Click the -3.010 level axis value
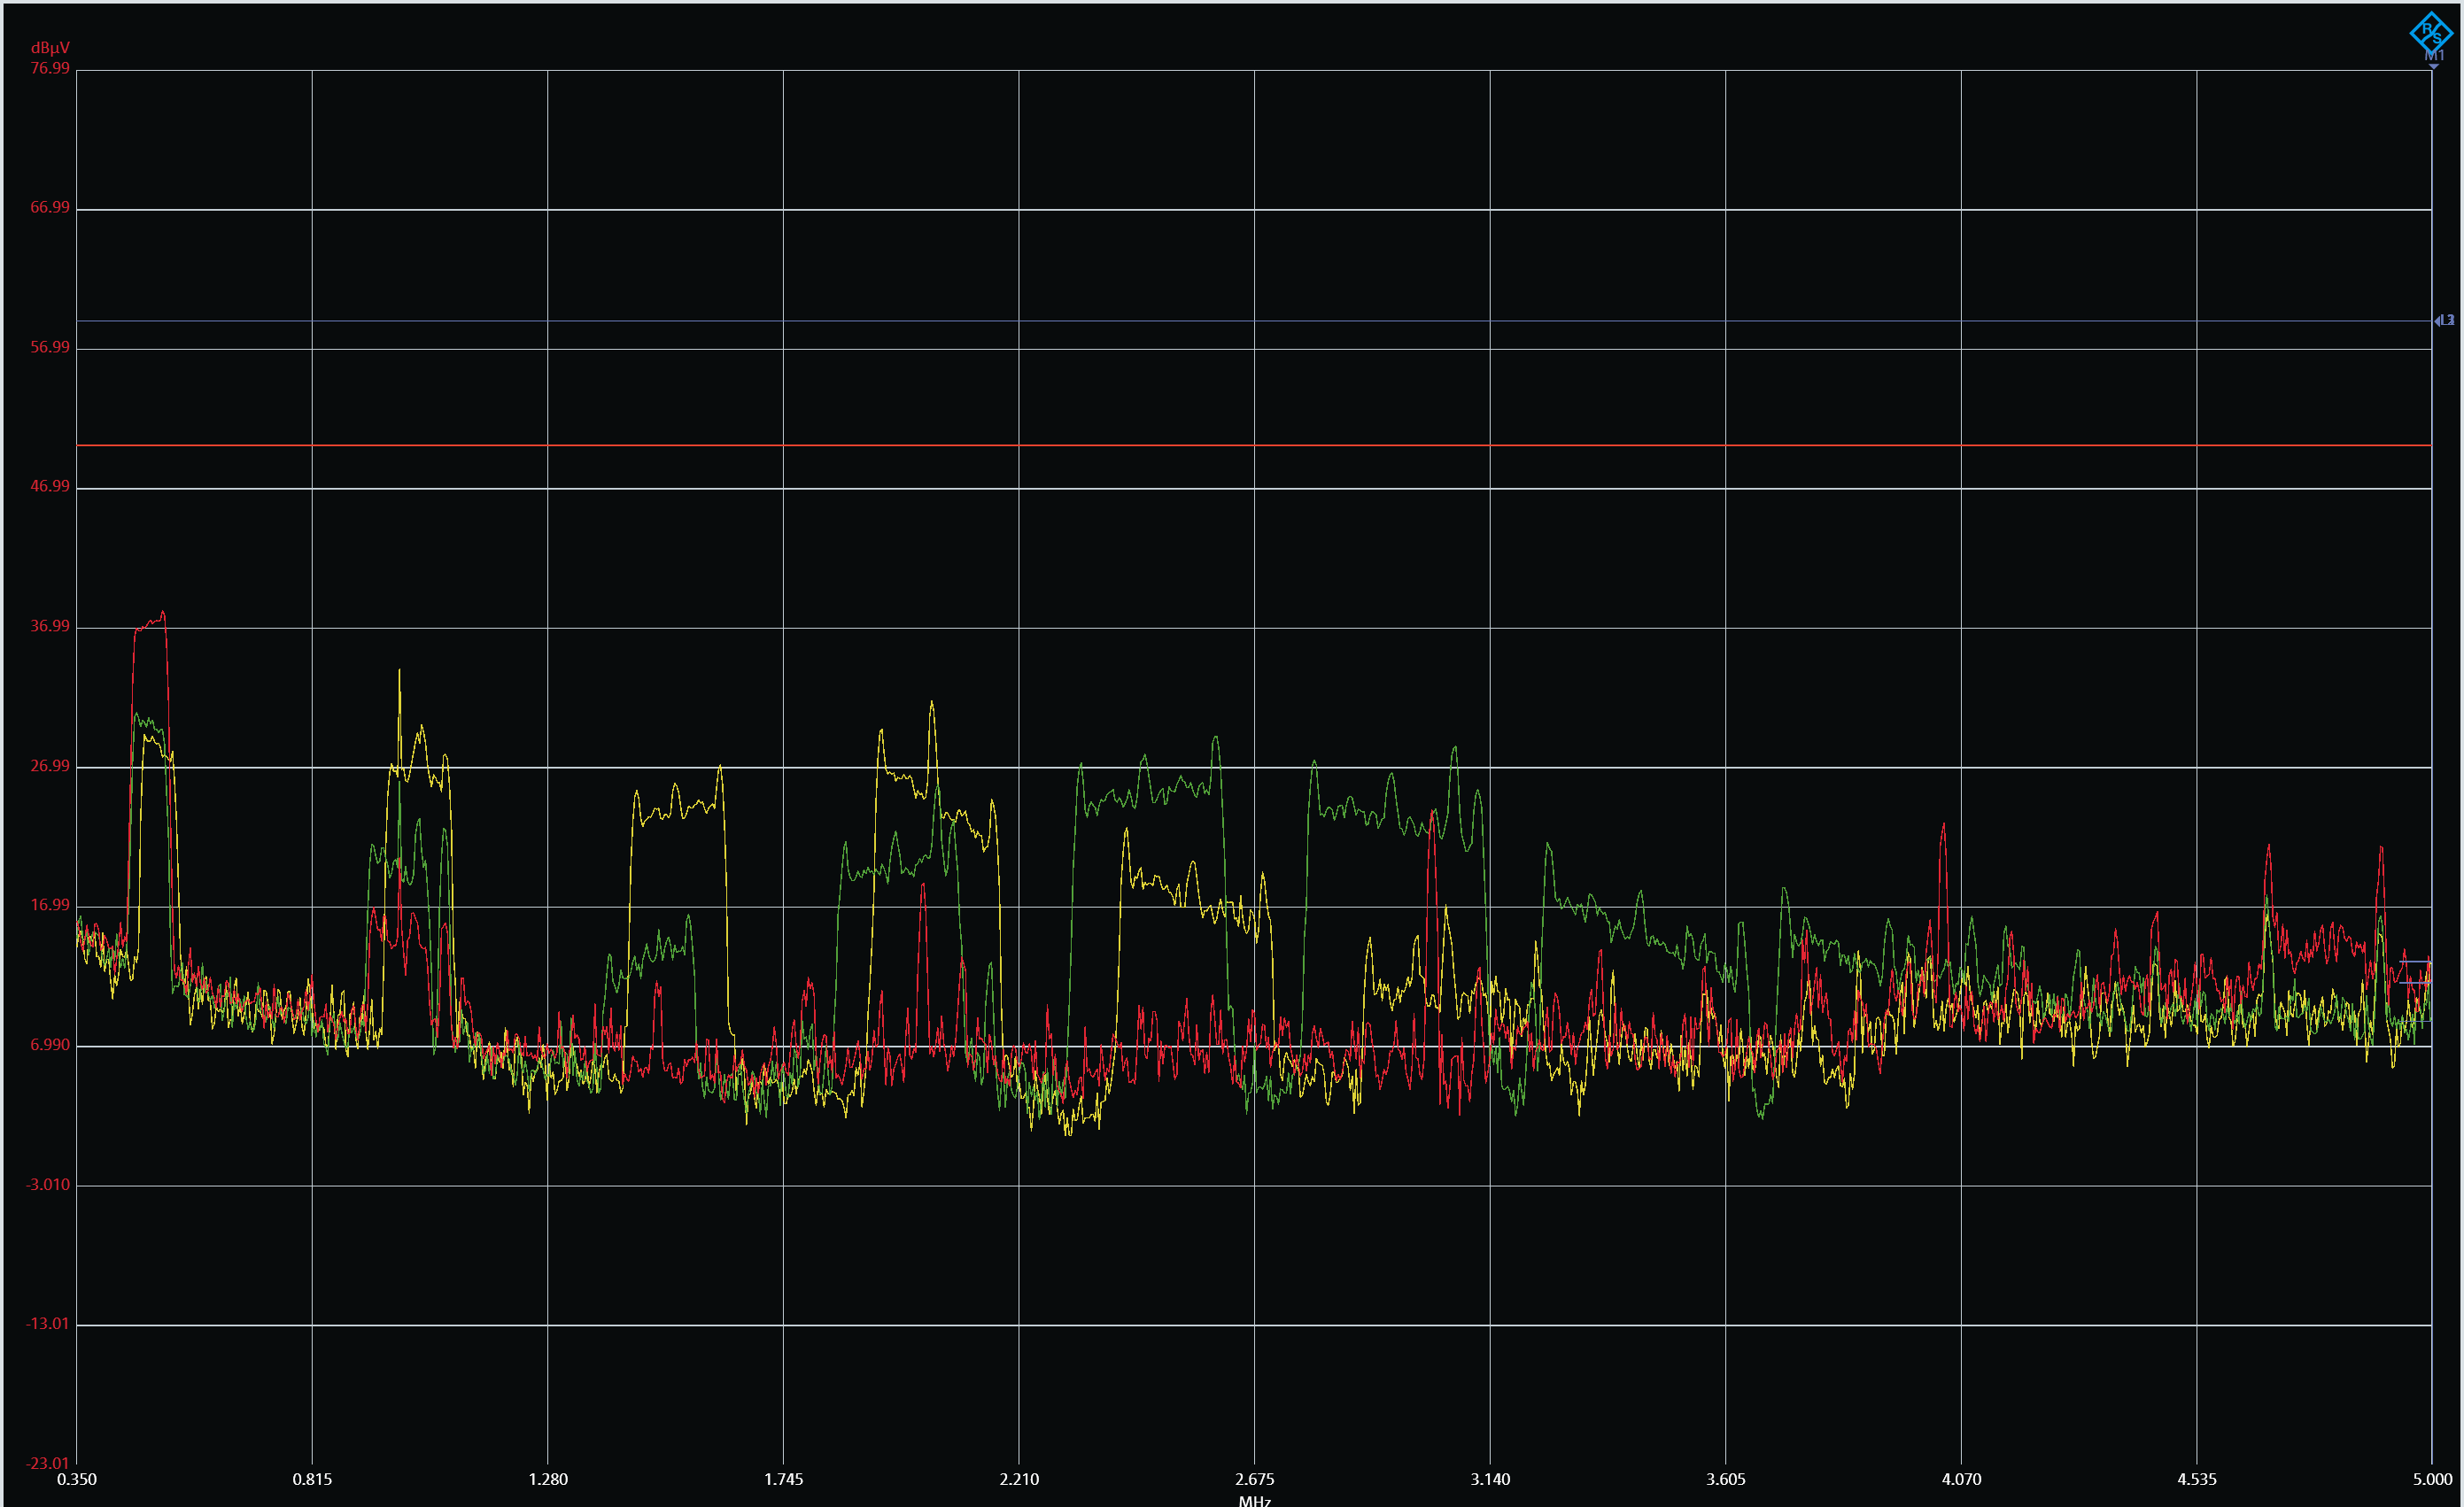 [48, 1185]
